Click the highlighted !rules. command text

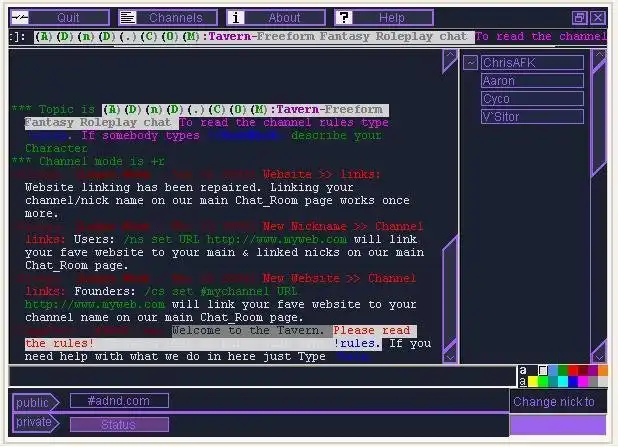click(x=358, y=343)
